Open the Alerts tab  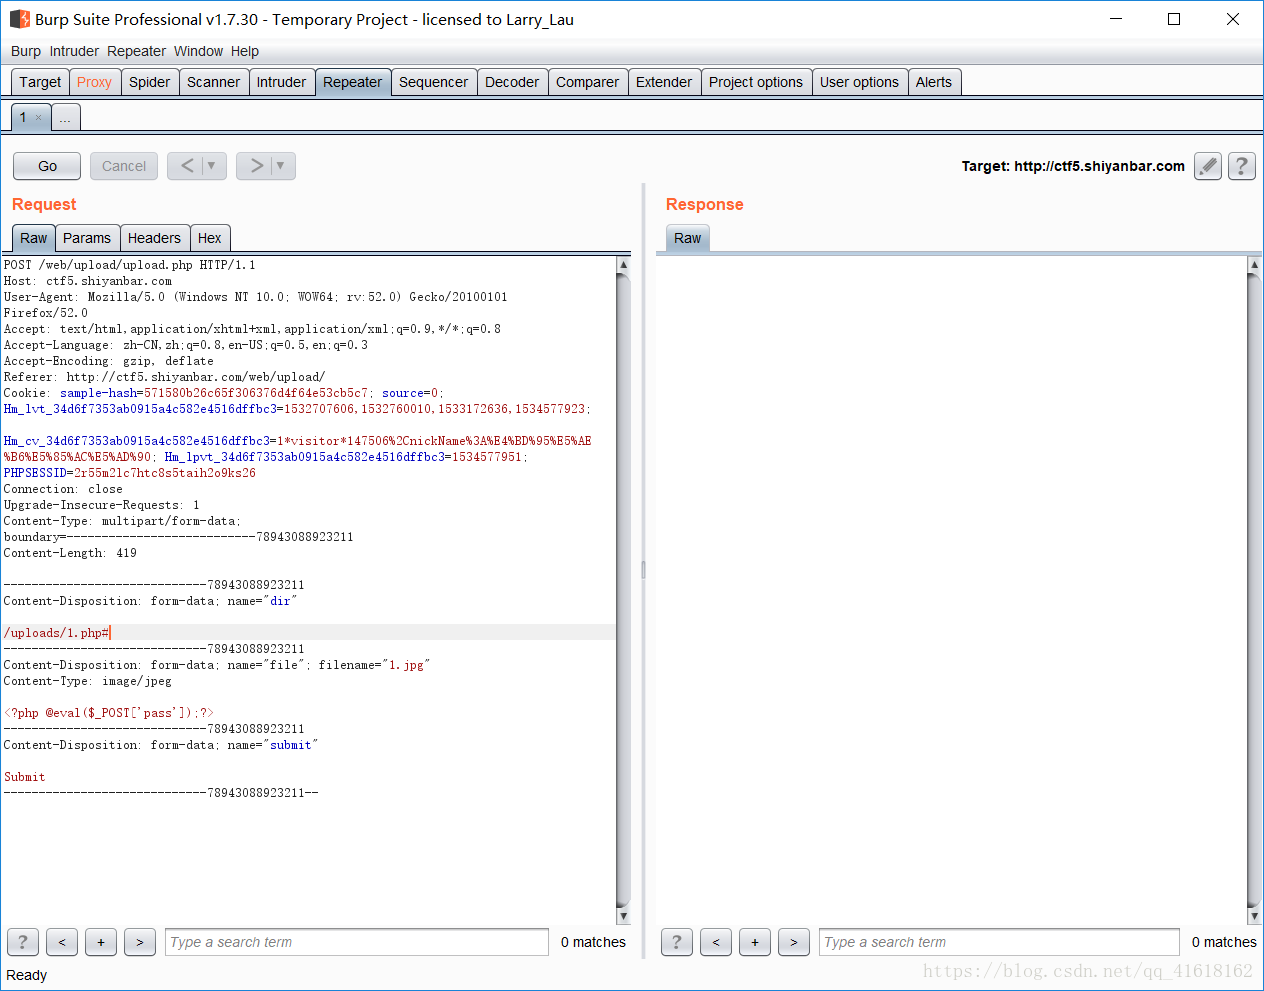pos(934,82)
